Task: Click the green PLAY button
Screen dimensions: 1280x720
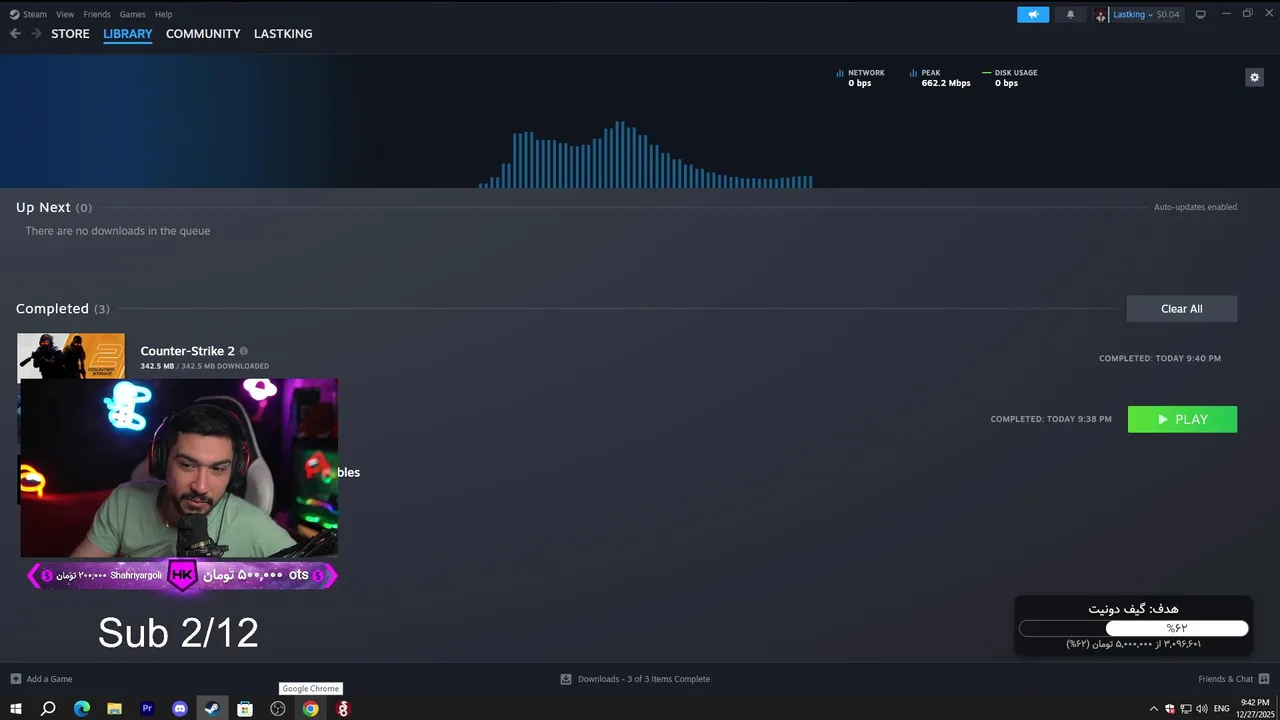Action: (x=1182, y=420)
